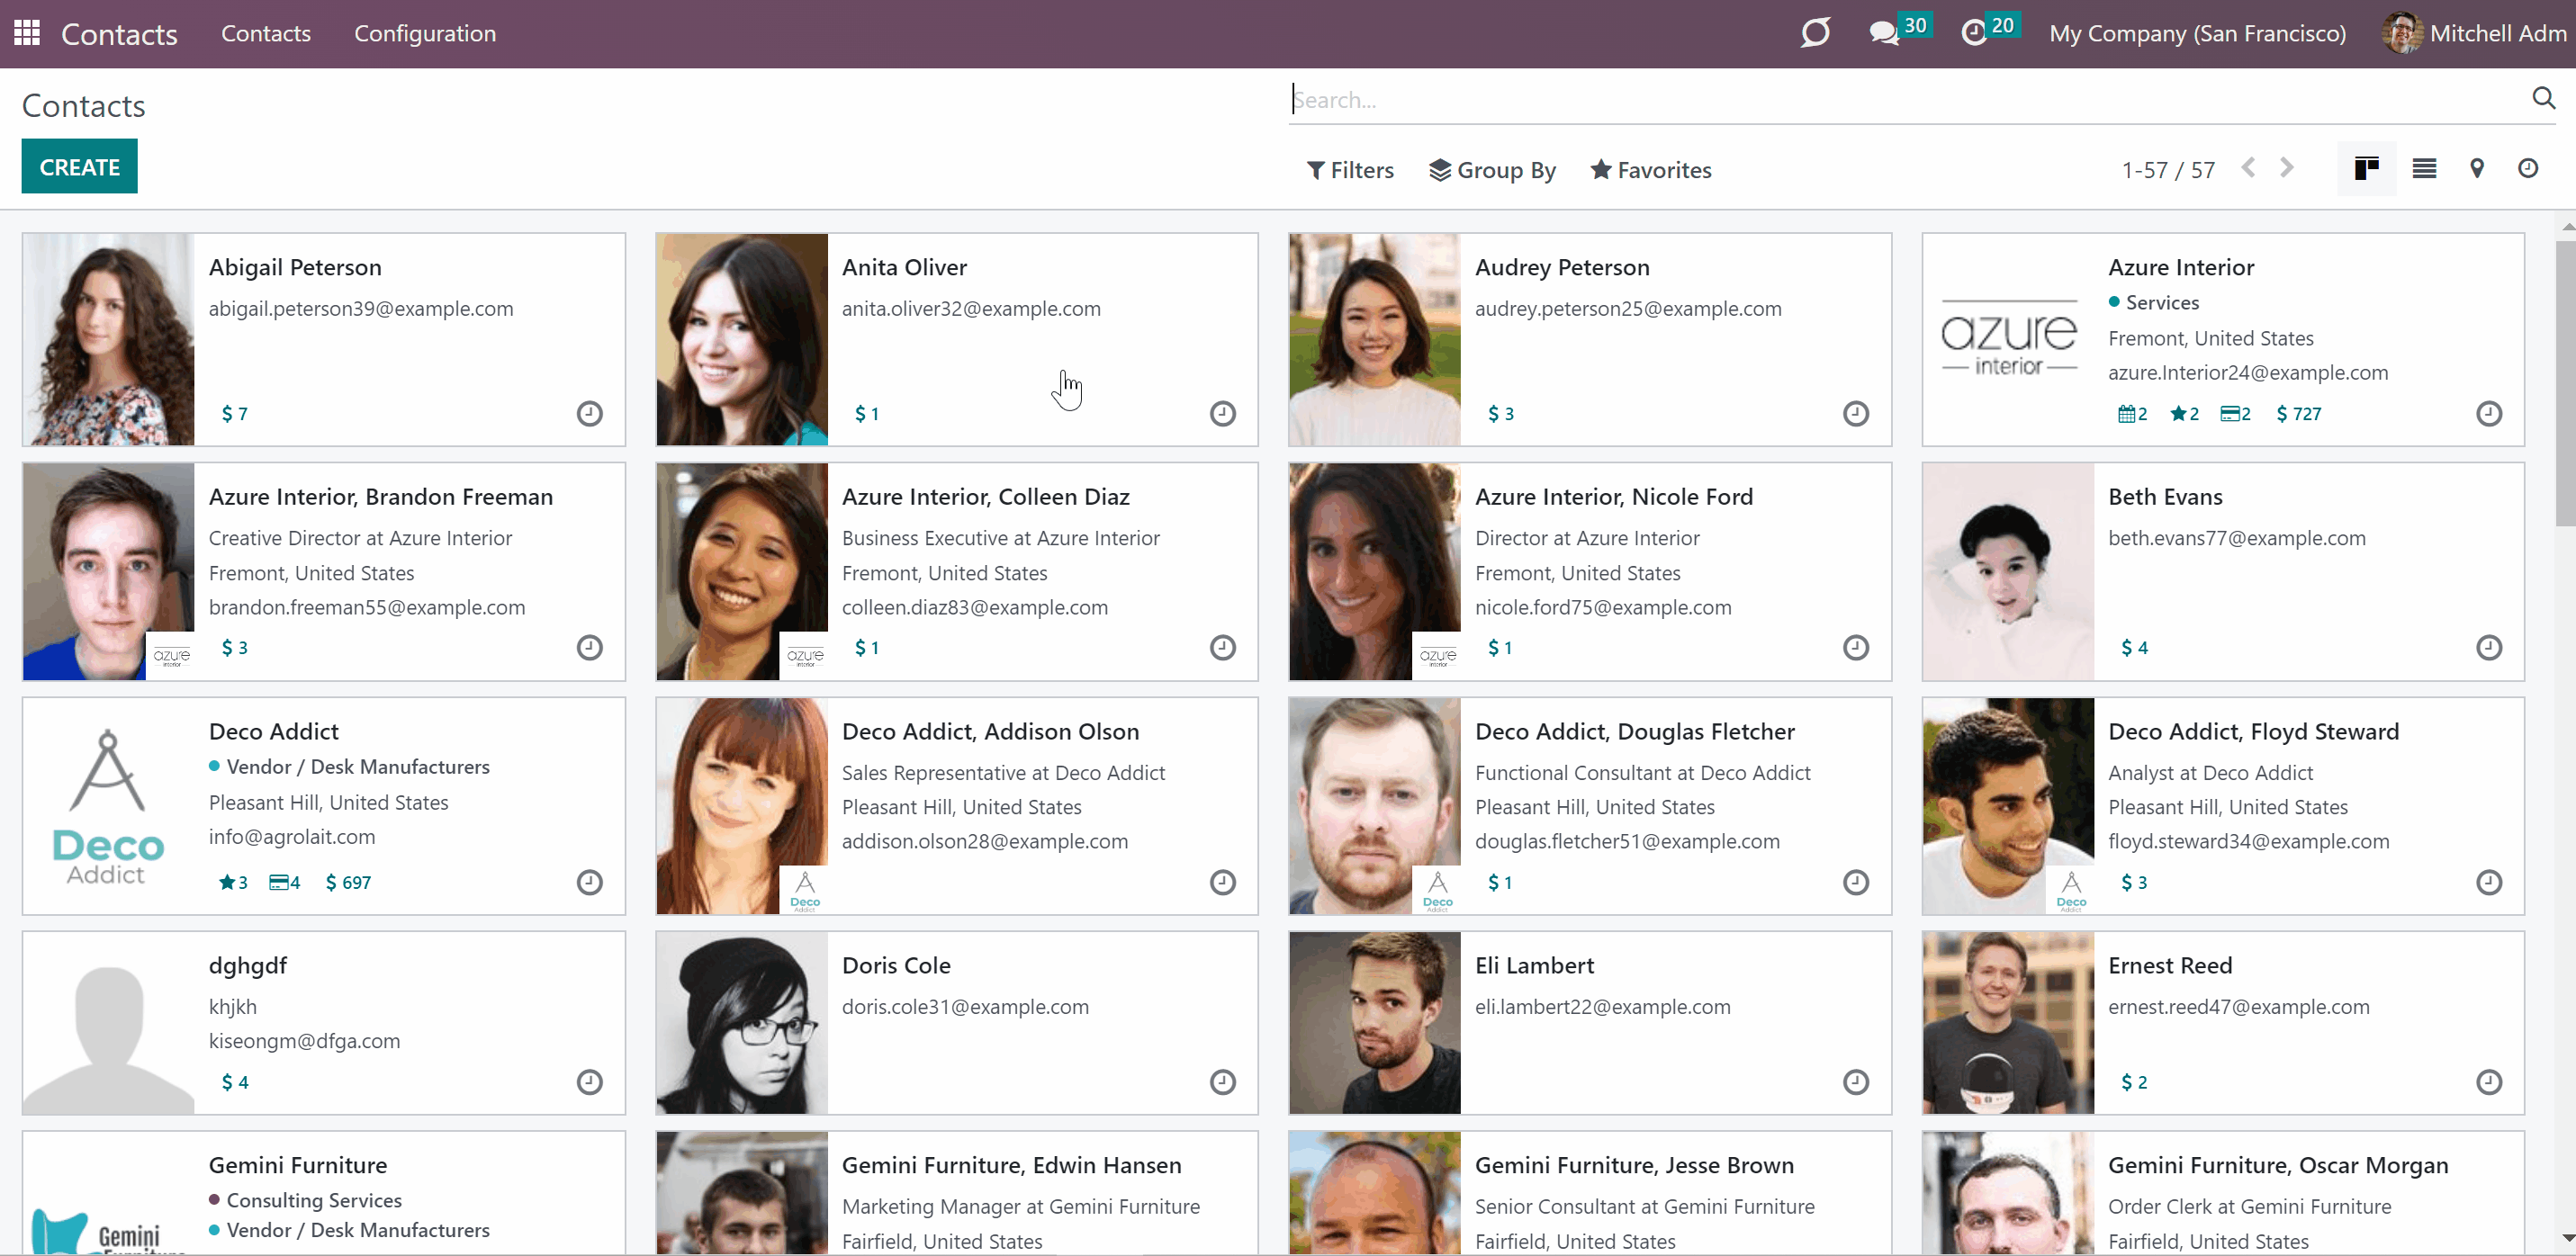The width and height of the screenshot is (2576, 1256).
Task: Click the Contacts app title in navbar
Action: [x=119, y=34]
